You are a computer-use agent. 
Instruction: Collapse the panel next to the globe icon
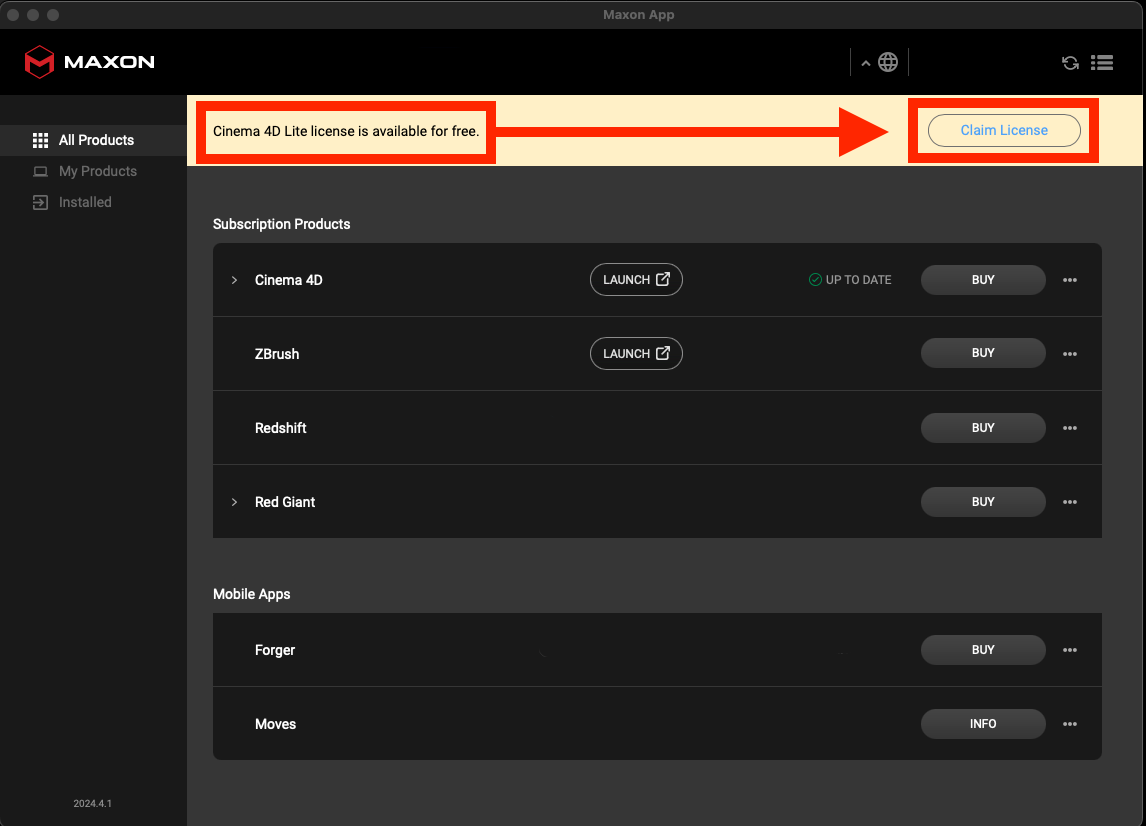865,62
